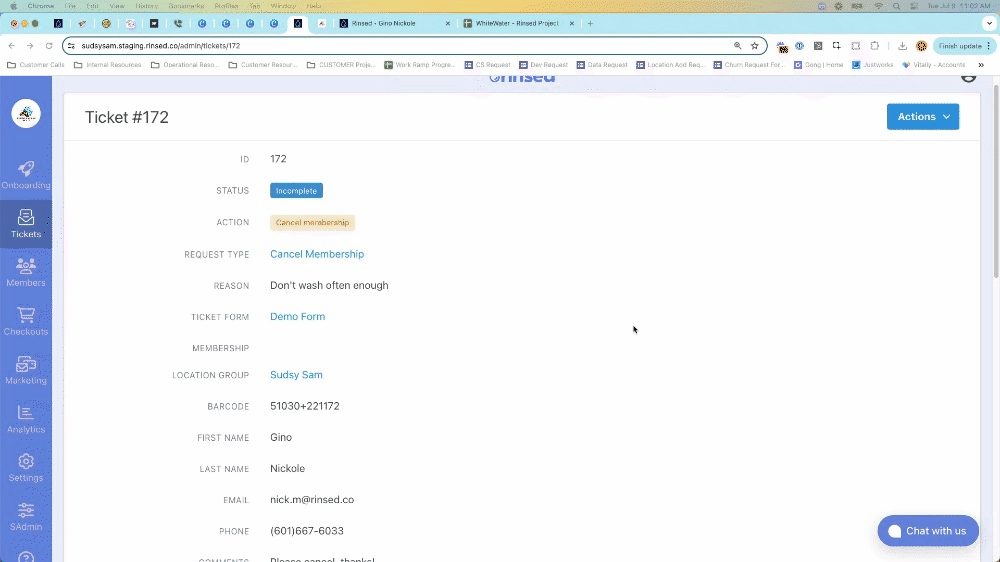Open the macOS Control Center icon
The height and width of the screenshot is (562, 1000).
(914, 6)
